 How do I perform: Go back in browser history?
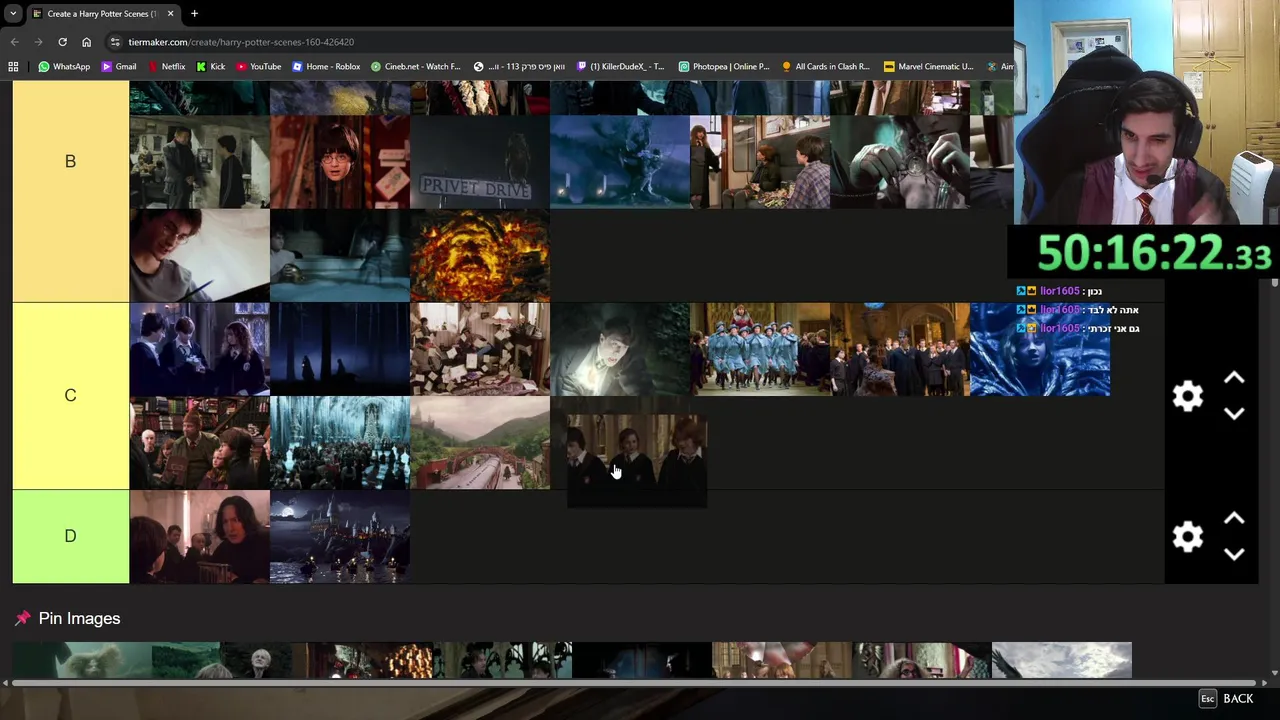click(x=14, y=42)
